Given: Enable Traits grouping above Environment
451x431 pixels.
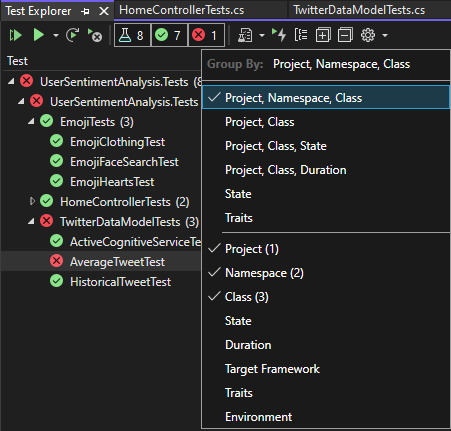Looking at the screenshot, I should click(x=326, y=393).
